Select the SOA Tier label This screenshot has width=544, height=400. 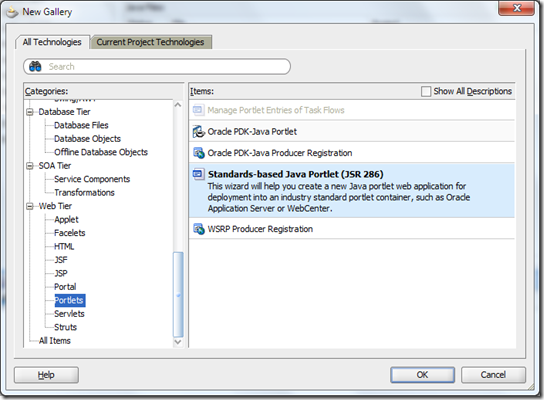55,165
